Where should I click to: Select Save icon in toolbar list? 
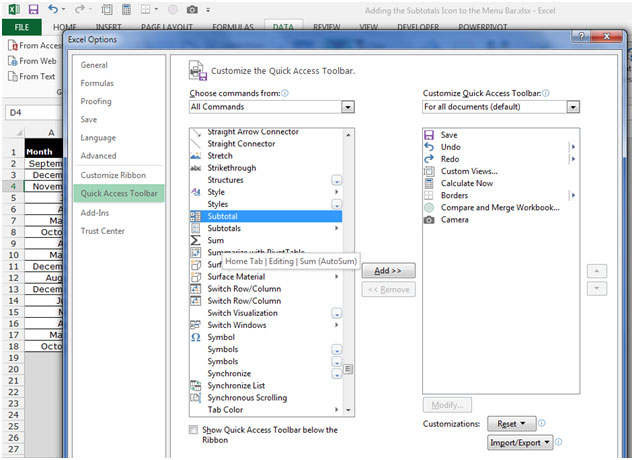point(429,135)
